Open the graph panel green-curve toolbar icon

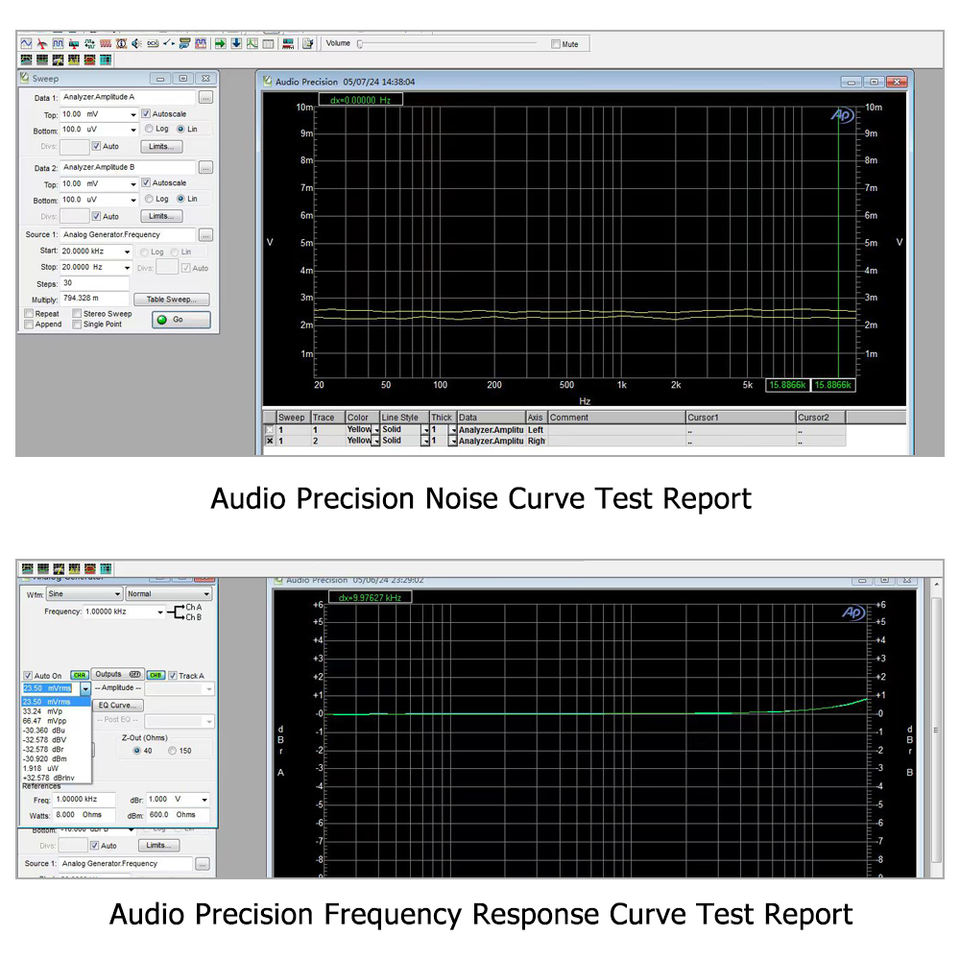coord(252,43)
